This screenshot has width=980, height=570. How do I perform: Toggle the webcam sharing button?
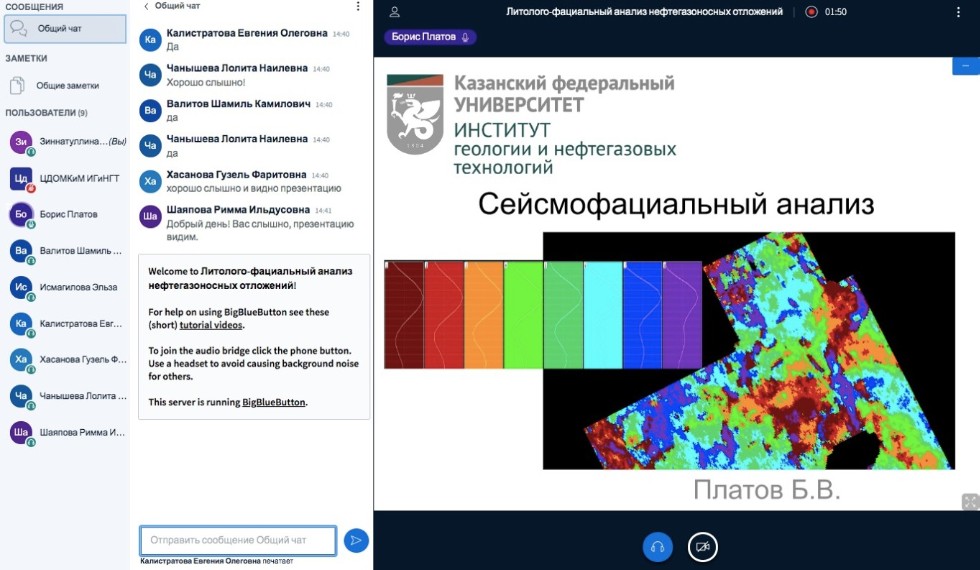click(703, 546)
